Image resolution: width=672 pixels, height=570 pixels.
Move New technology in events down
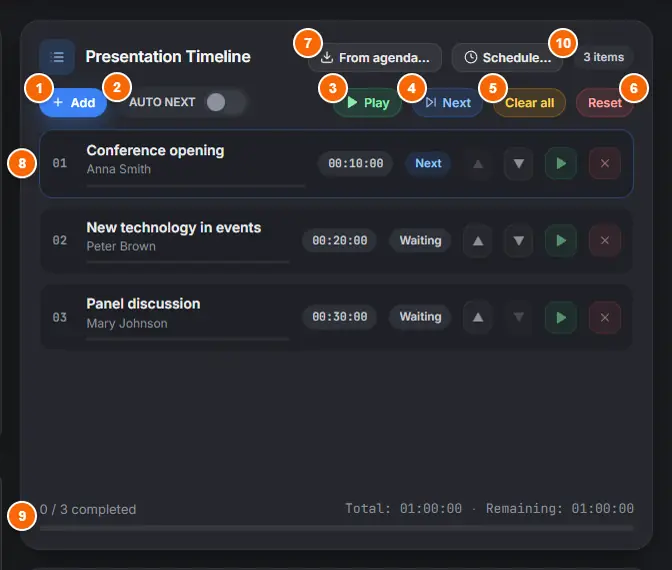coord(519,240)
